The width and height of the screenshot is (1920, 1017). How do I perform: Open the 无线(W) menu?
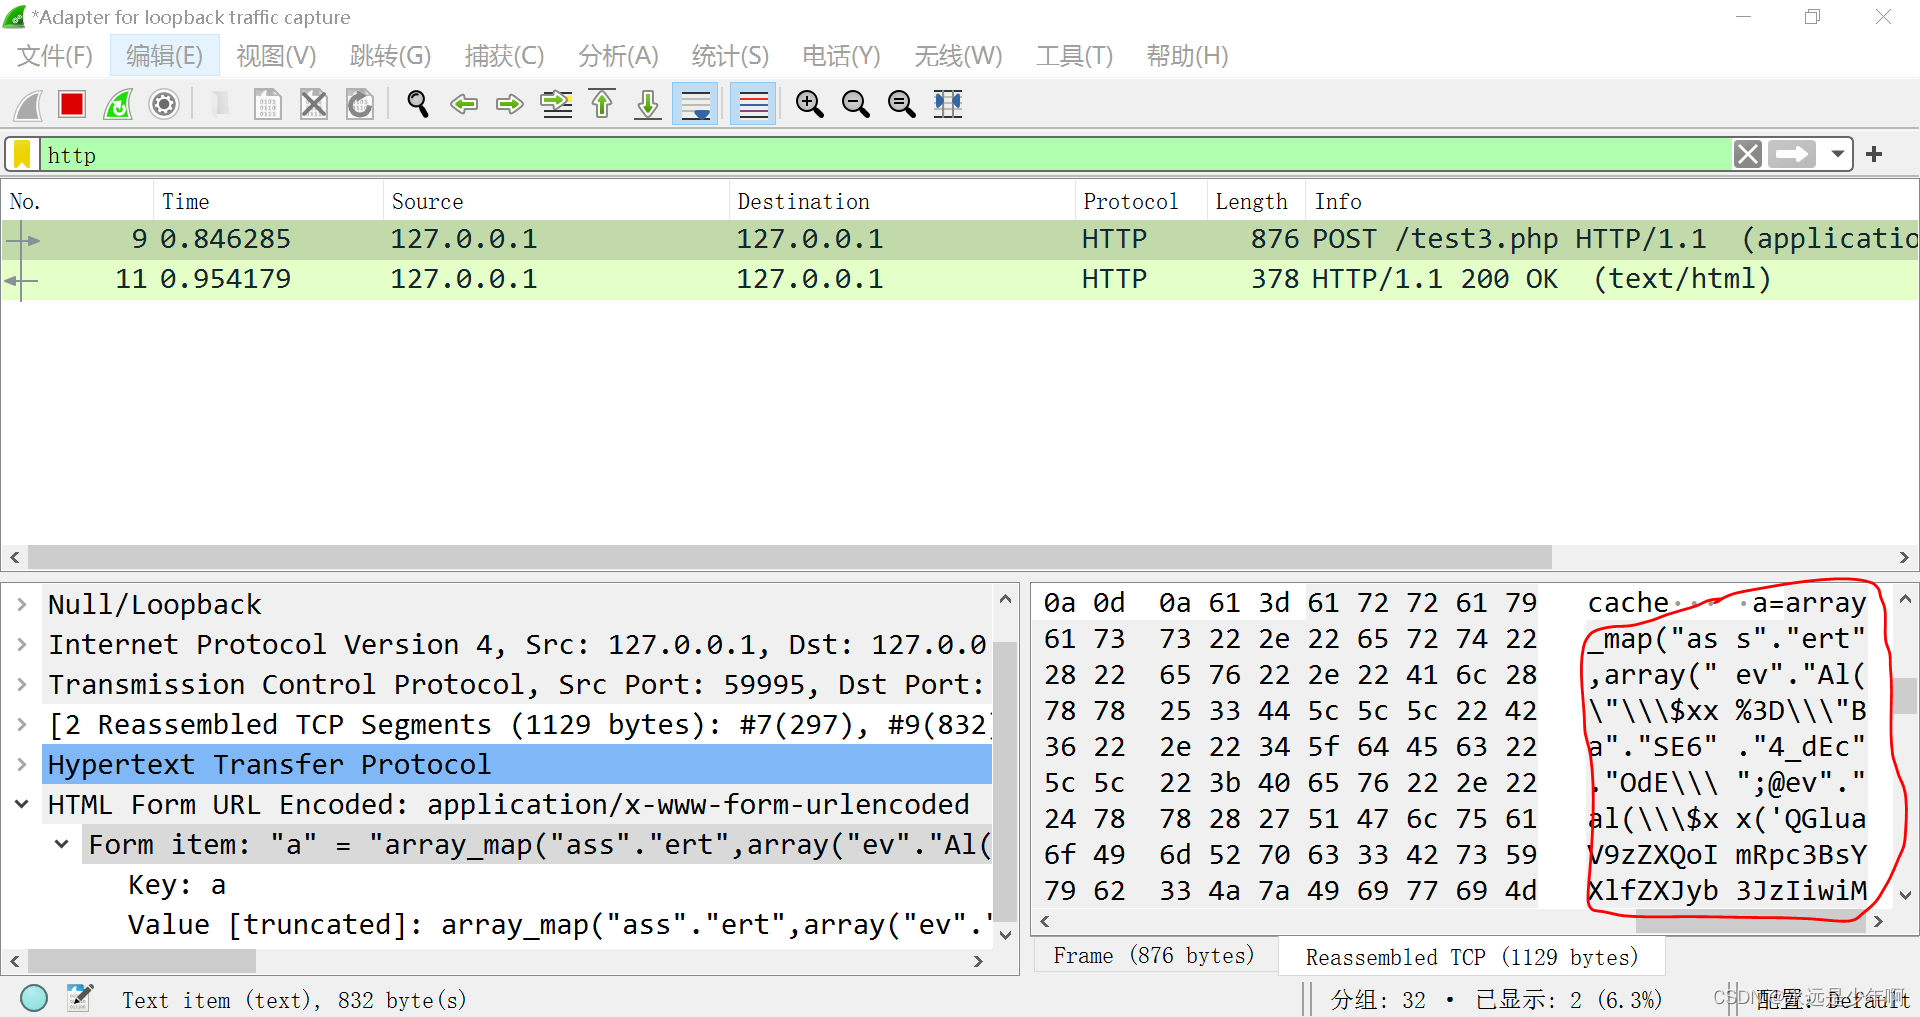958,56
